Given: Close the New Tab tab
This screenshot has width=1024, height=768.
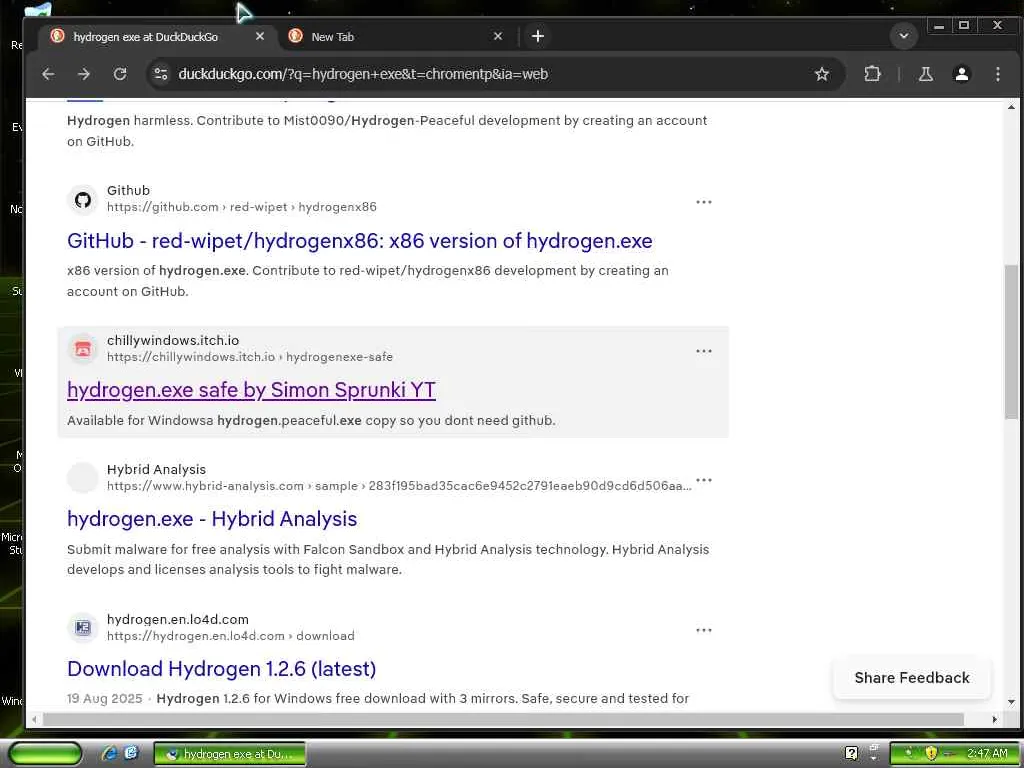Looking at the screenshot, I should [498, 37].
